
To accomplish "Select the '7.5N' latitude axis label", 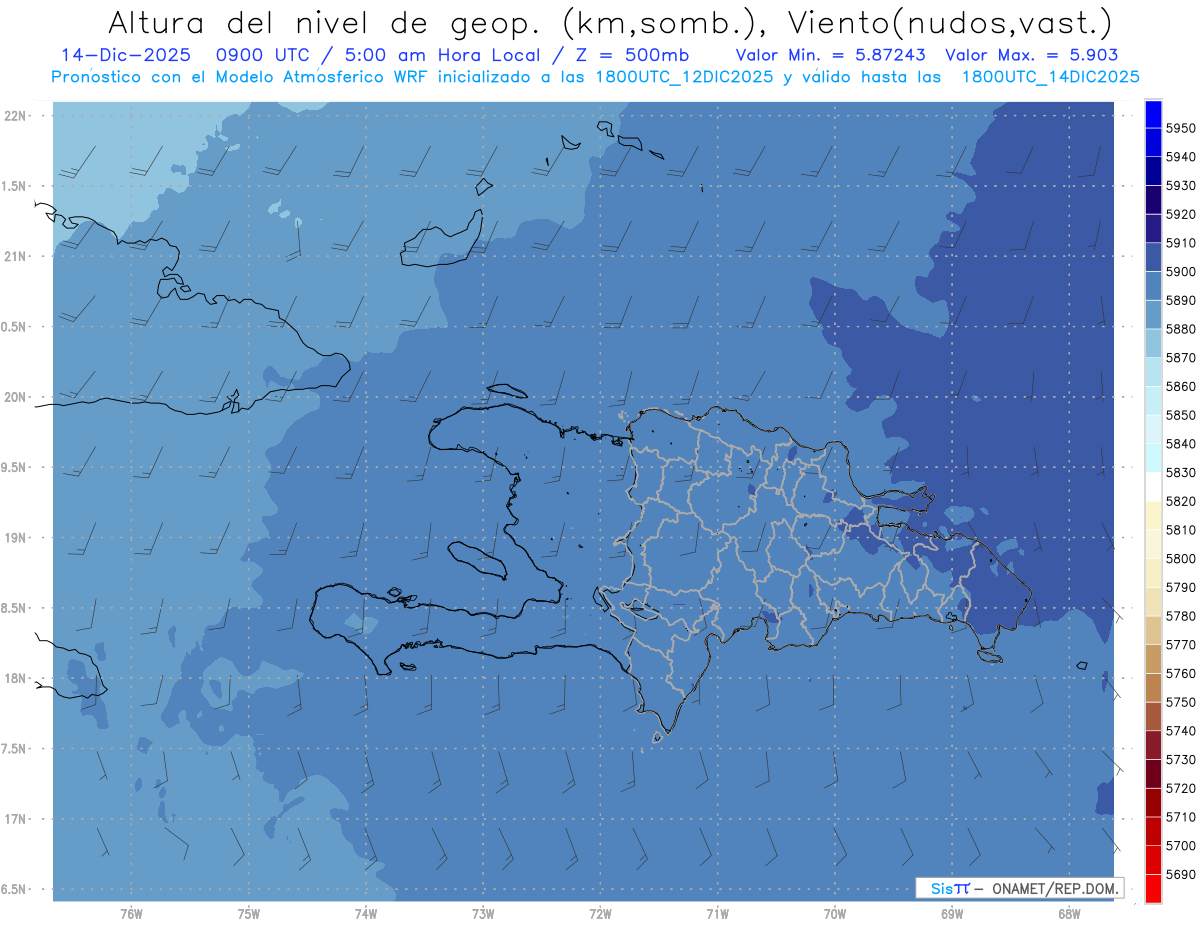I will (15, 748).
